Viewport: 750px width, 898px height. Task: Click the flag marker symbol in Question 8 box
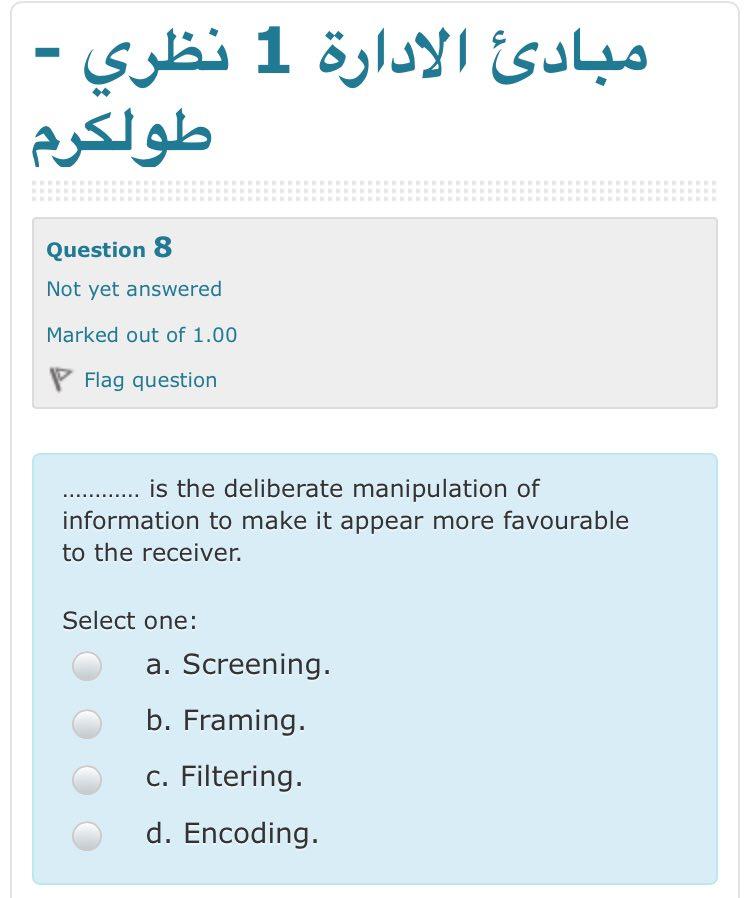point(63,380)
